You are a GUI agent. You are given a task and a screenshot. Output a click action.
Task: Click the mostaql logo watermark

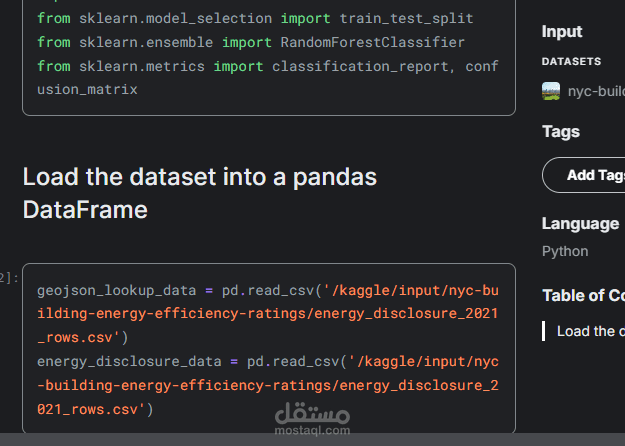(311, 419)
